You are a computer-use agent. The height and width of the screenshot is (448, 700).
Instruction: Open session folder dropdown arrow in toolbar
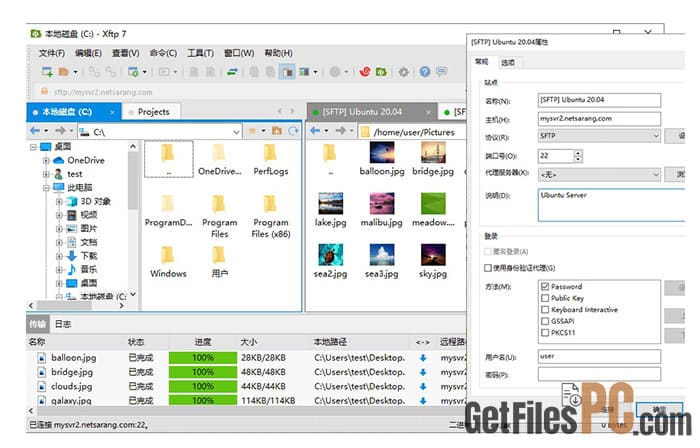tap(75, 72)
